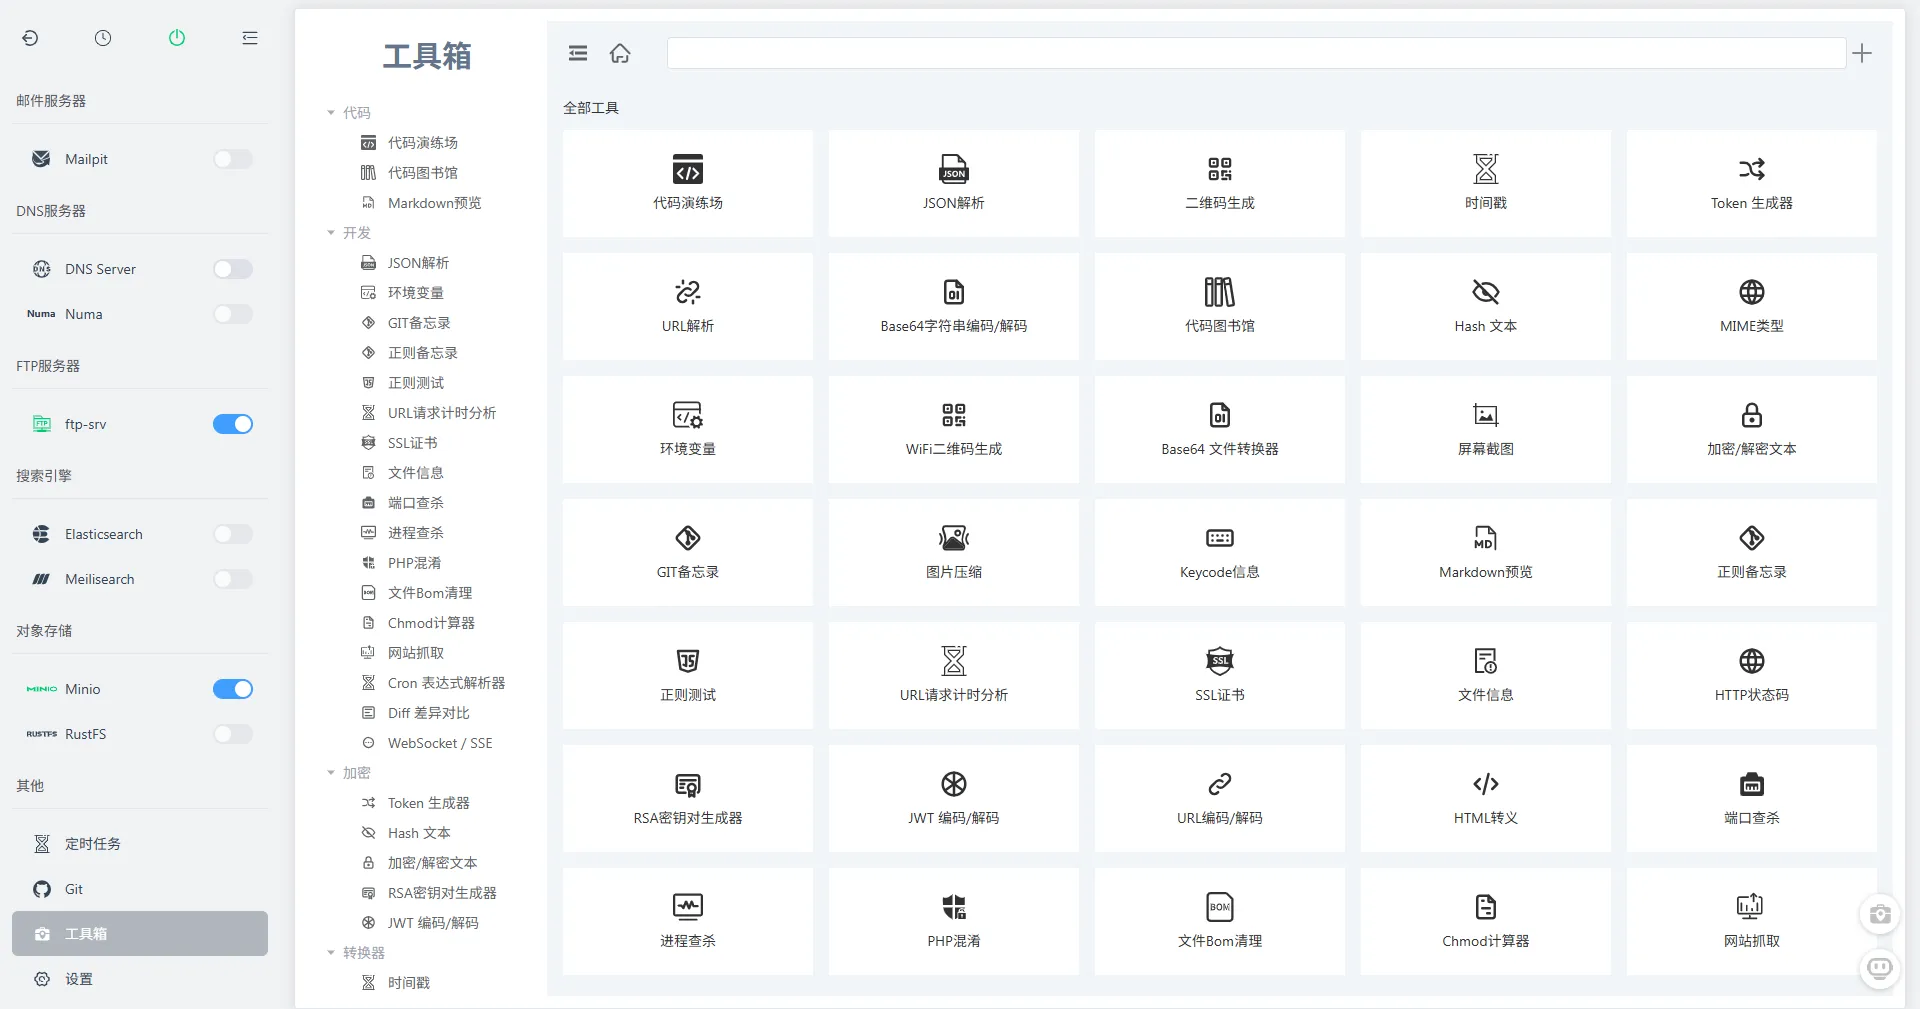The width and height of the screenshot is (1920, 1009).
Task: Open the Hash 文本 card
Action: pos(1486,306)
